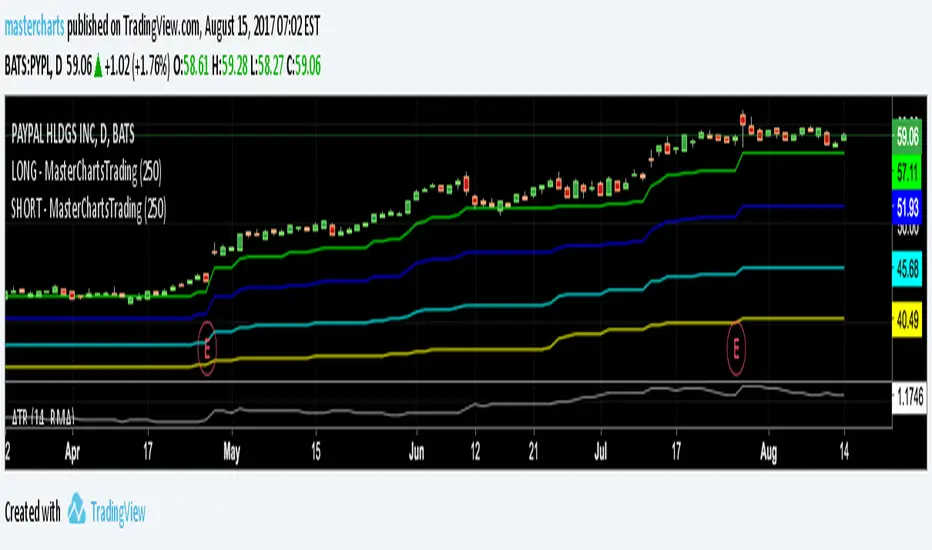This screenshot has height=550, width=932.
Task: Select the 59.06 current price label
Action: click(907, 137)
